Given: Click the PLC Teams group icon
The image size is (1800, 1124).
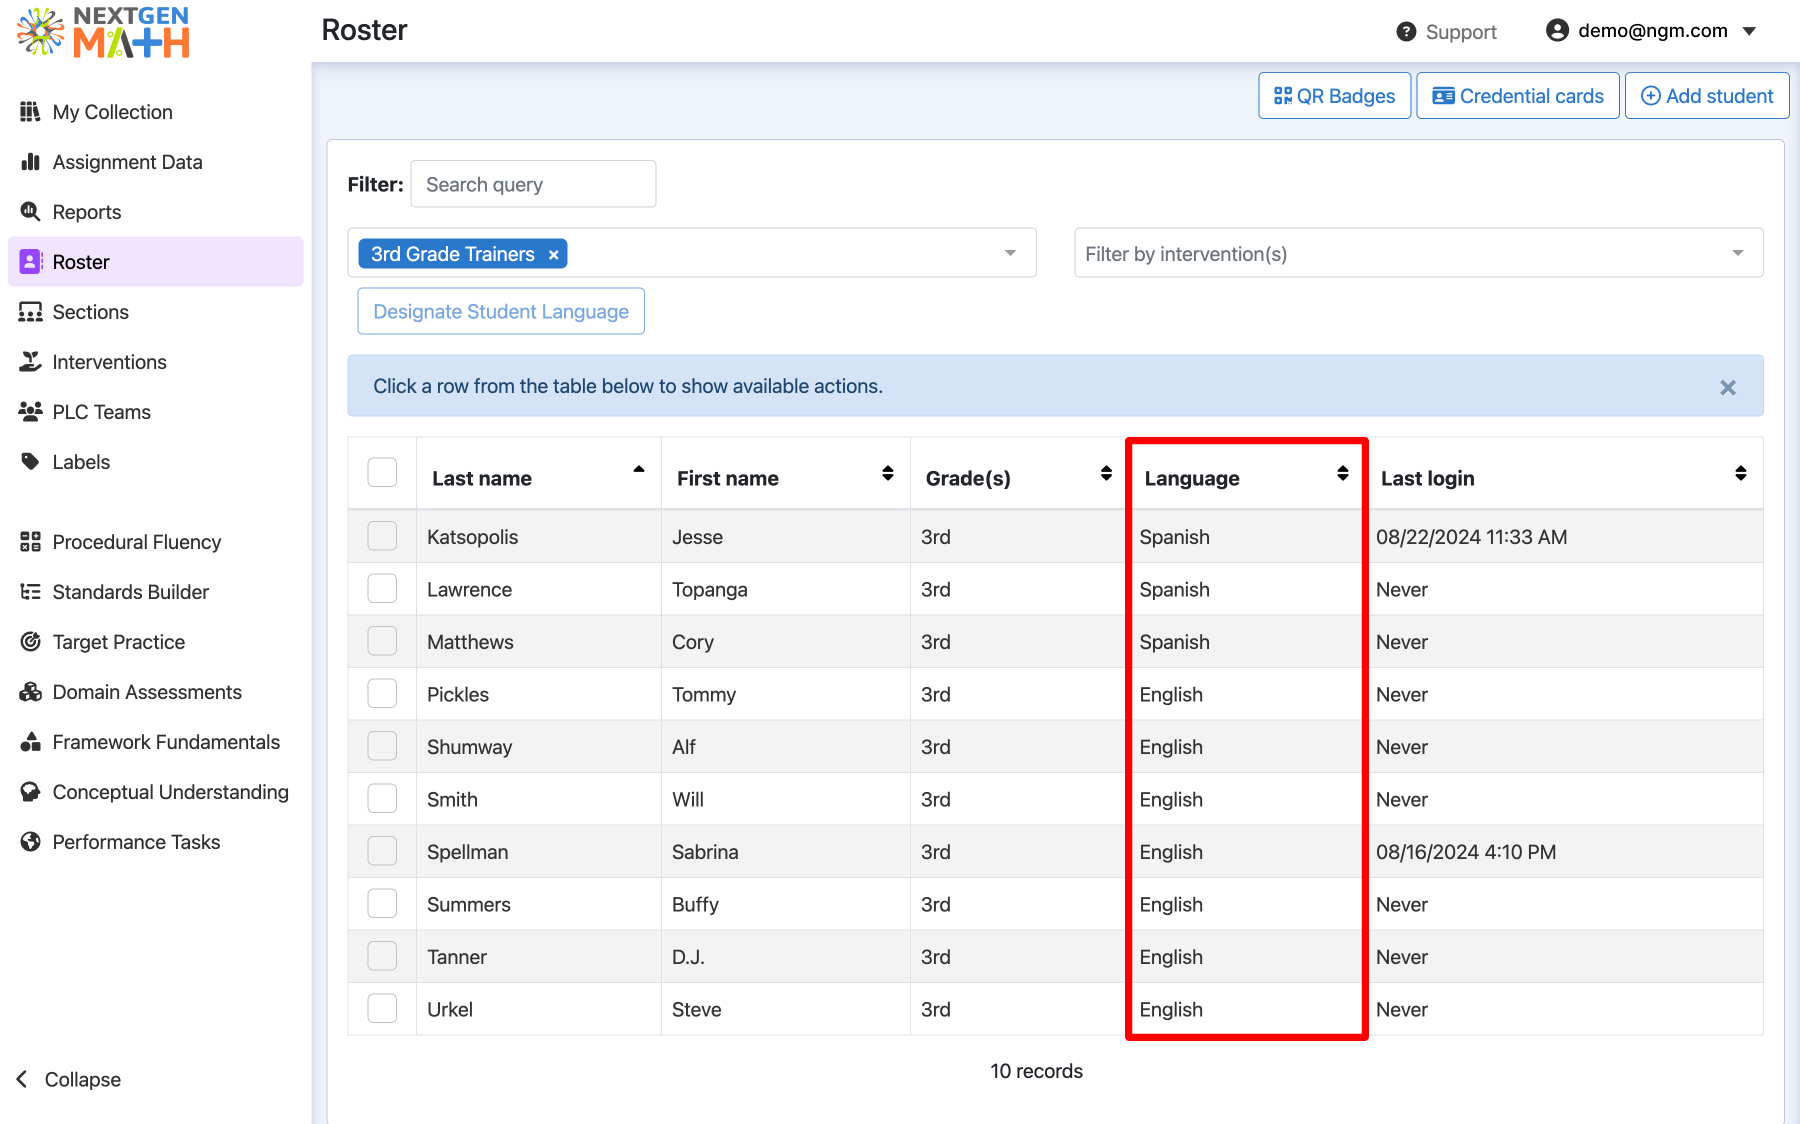Looking at the screenshot, I should [31, 412].
